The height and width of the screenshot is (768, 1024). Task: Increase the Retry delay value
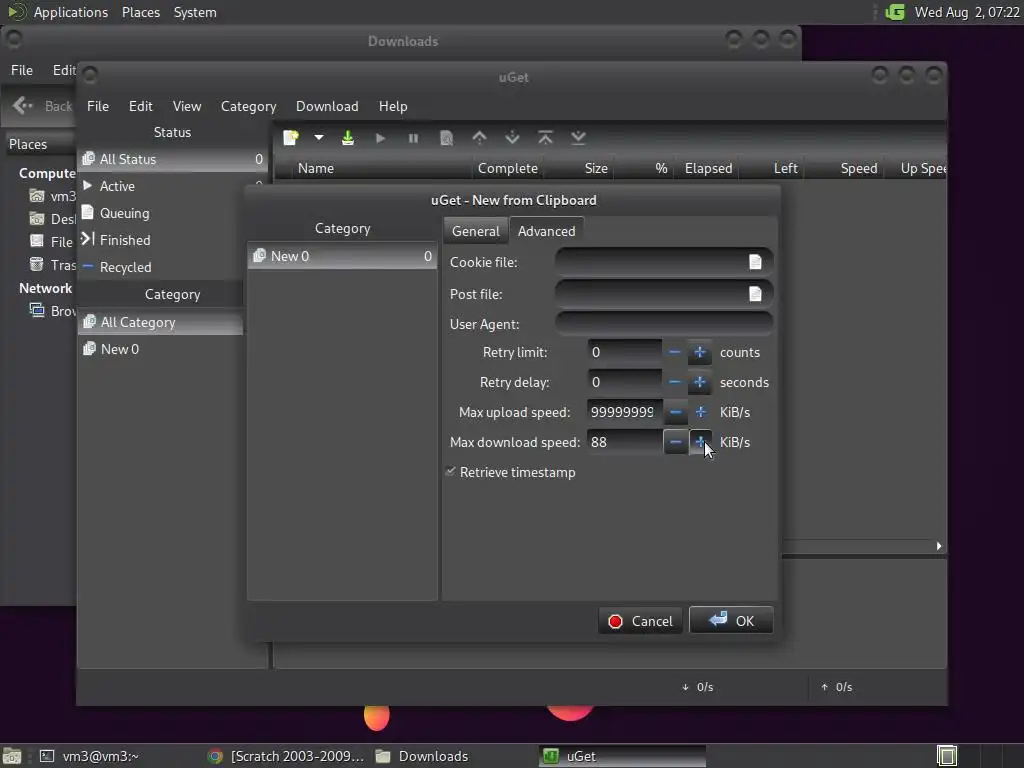tap(700, 382)
